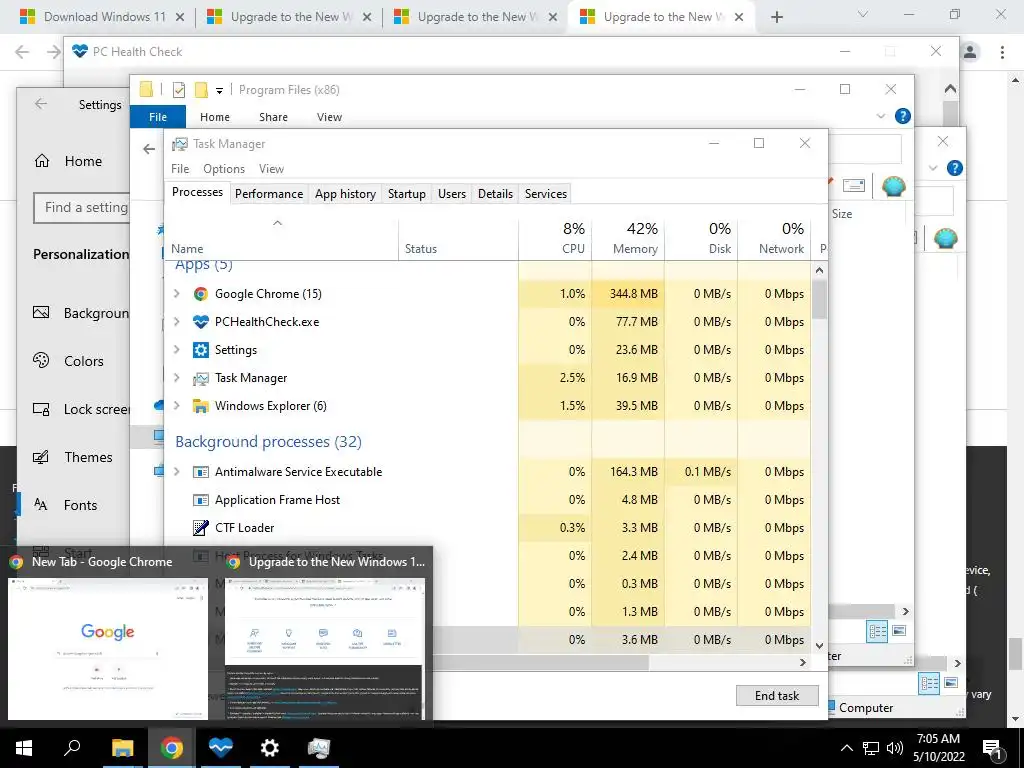
Task: Expand the Google Chrome (15) process group
Action: (x=176, y=294)
